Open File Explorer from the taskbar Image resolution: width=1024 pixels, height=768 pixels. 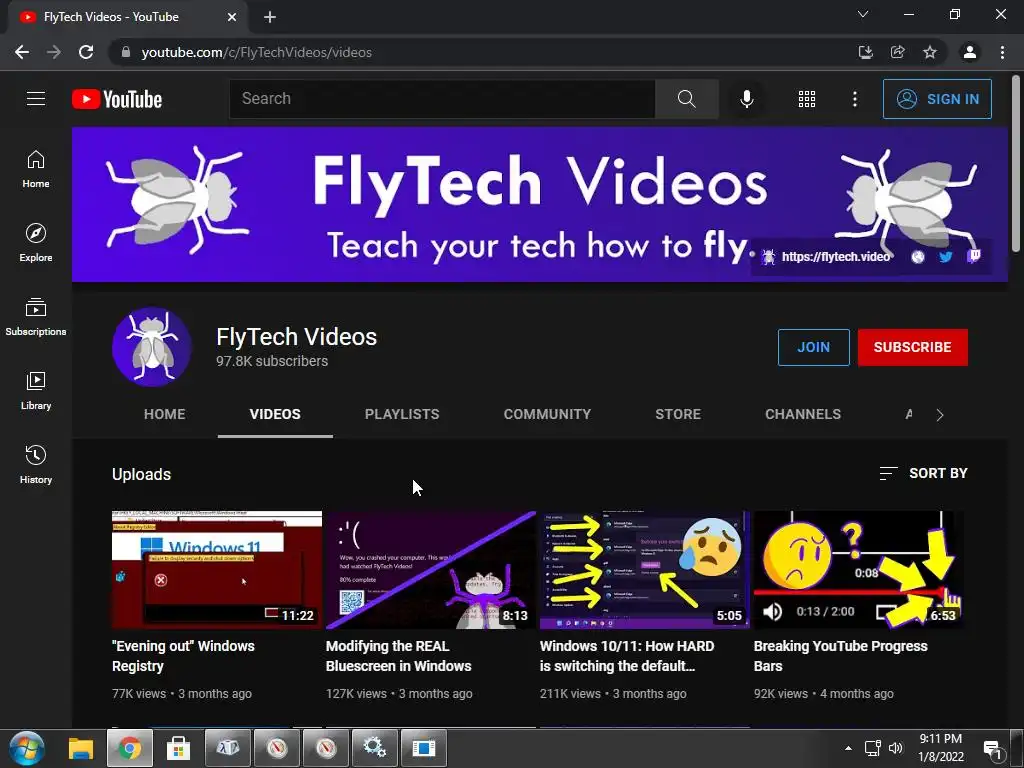coord(81,748)
